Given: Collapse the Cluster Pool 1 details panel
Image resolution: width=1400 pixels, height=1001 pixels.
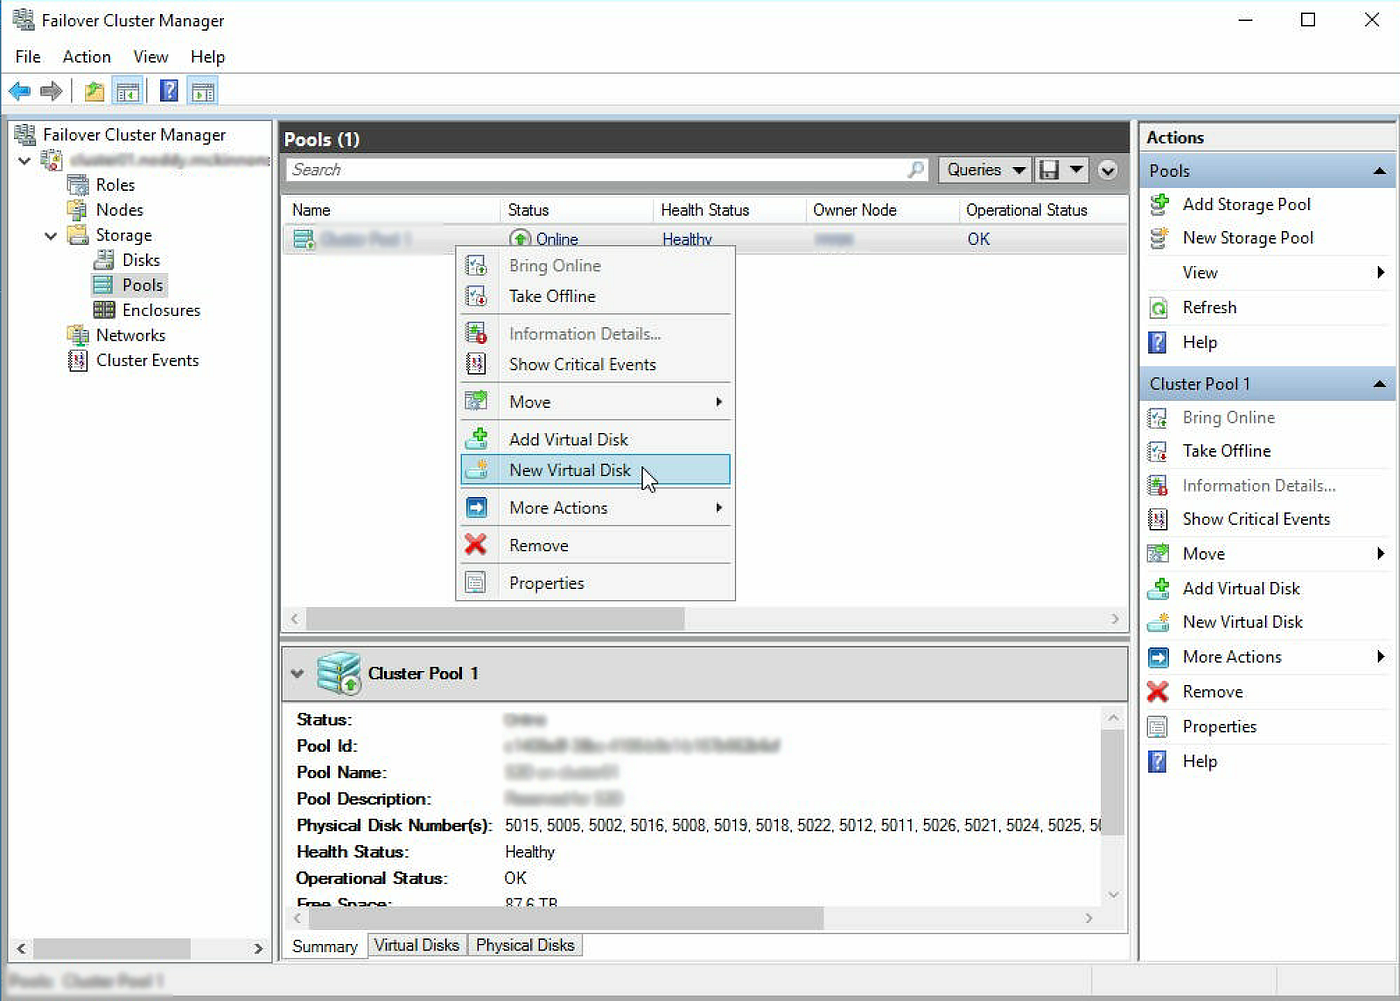Looking at the screenshot, I should [x=297, y=674].
